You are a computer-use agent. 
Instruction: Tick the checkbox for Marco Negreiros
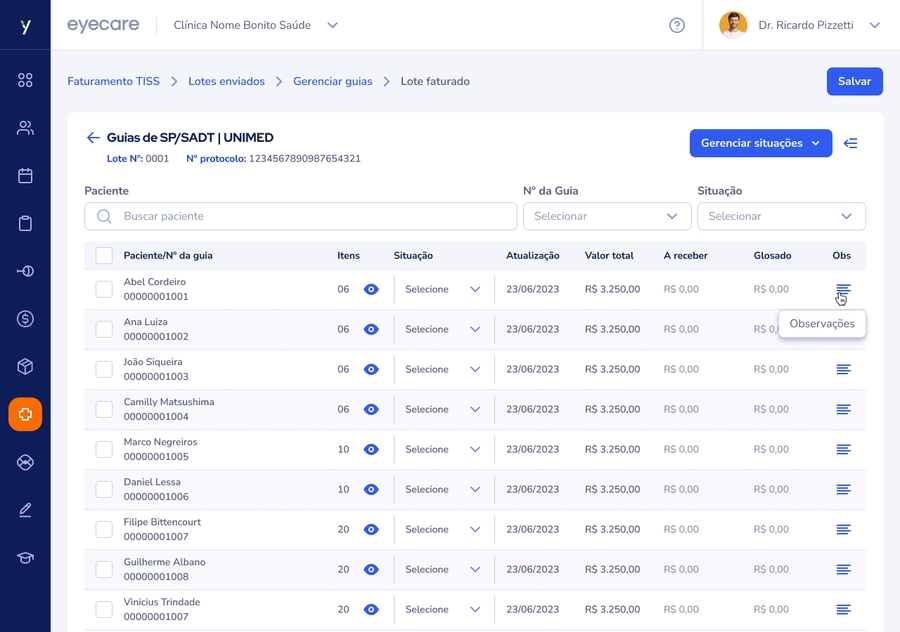pyautogui.click(x=104, y=449)
